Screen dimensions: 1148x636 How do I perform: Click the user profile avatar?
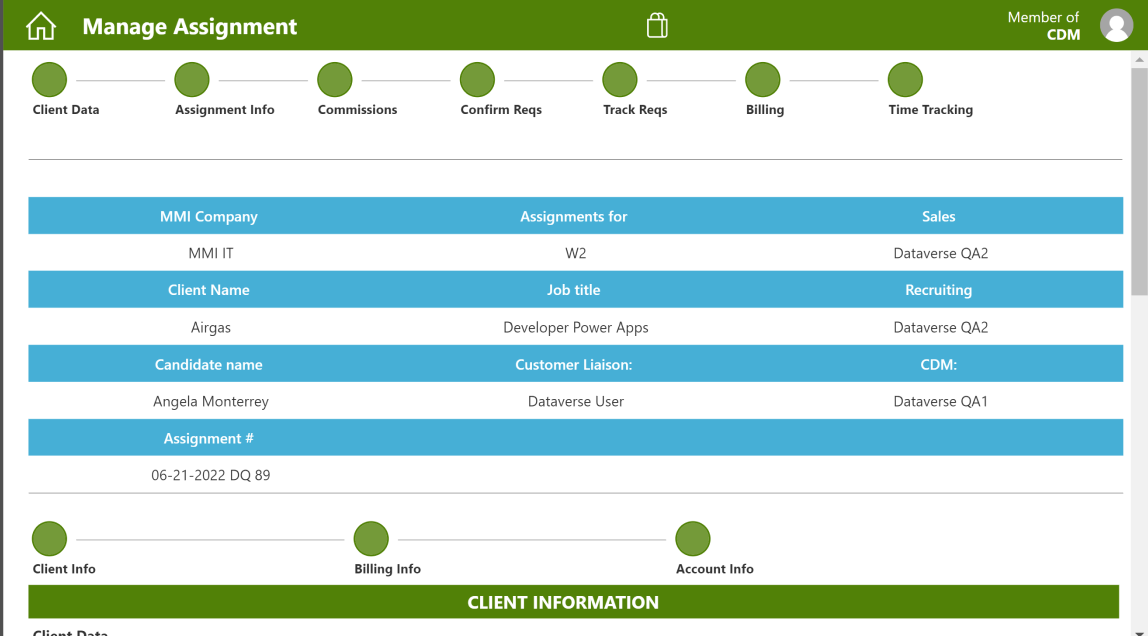pos(1116,26)
